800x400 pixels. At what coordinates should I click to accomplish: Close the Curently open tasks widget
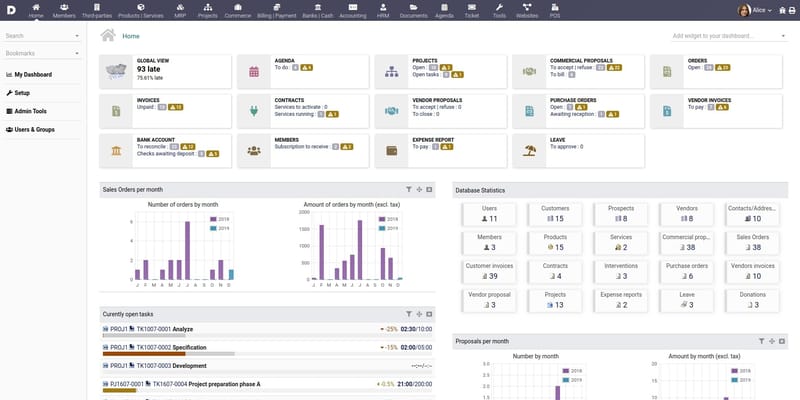(x=429, y=314)
